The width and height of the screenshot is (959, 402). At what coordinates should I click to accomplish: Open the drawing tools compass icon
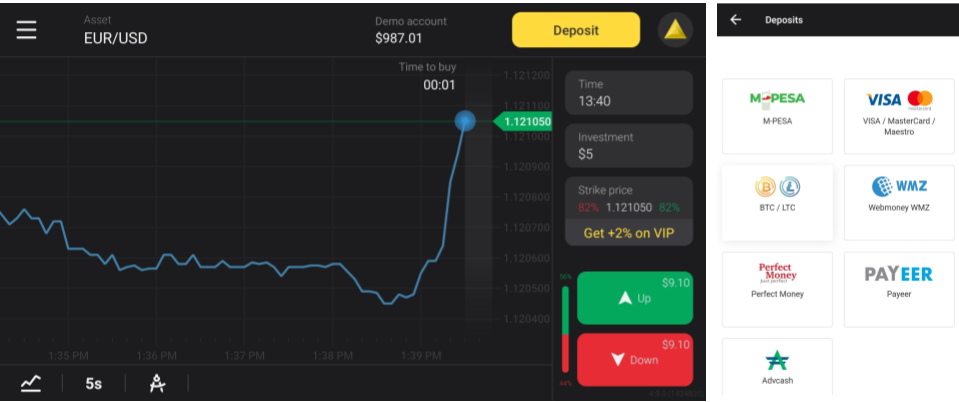157,383
